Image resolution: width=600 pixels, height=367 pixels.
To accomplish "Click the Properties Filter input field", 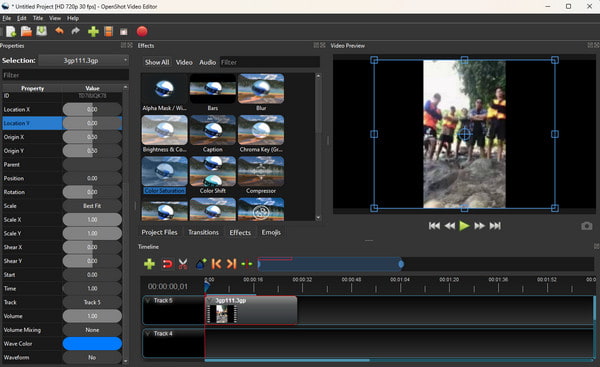I will click(65, 75).
